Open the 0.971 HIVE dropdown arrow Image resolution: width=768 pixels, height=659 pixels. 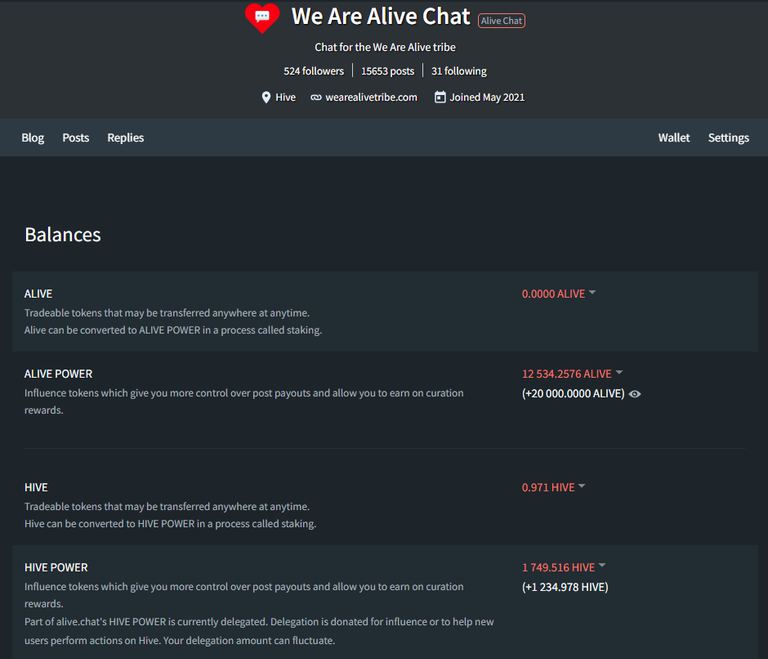tap(582, 486)
